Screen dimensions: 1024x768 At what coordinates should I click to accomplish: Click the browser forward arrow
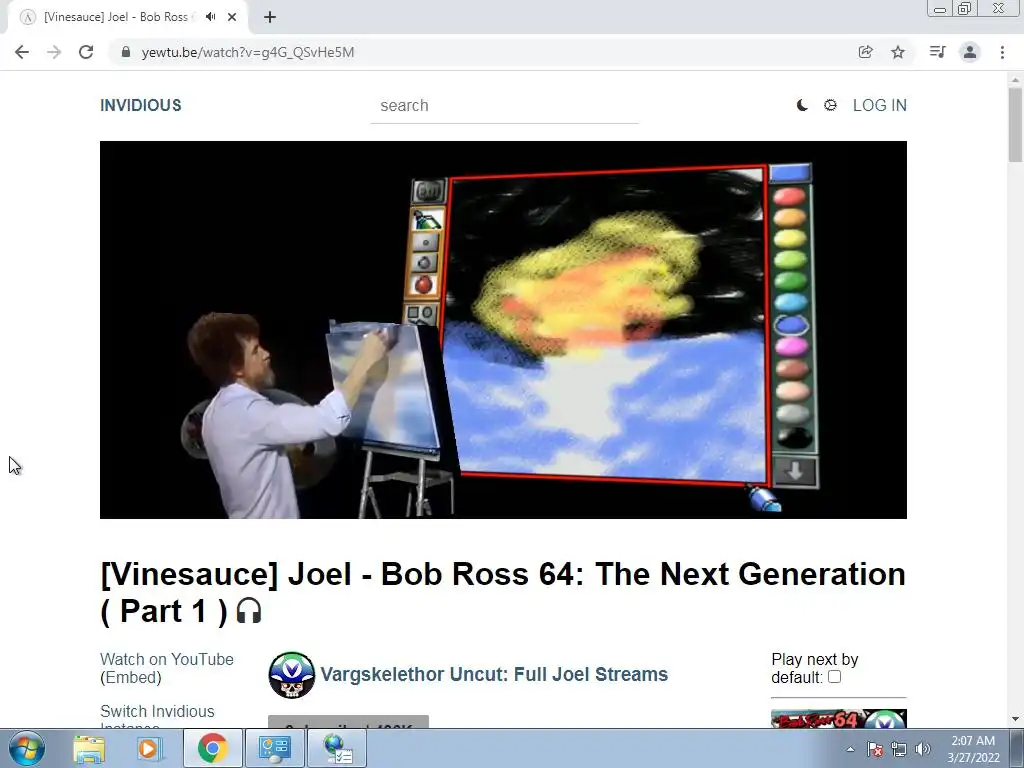point(54,52)
